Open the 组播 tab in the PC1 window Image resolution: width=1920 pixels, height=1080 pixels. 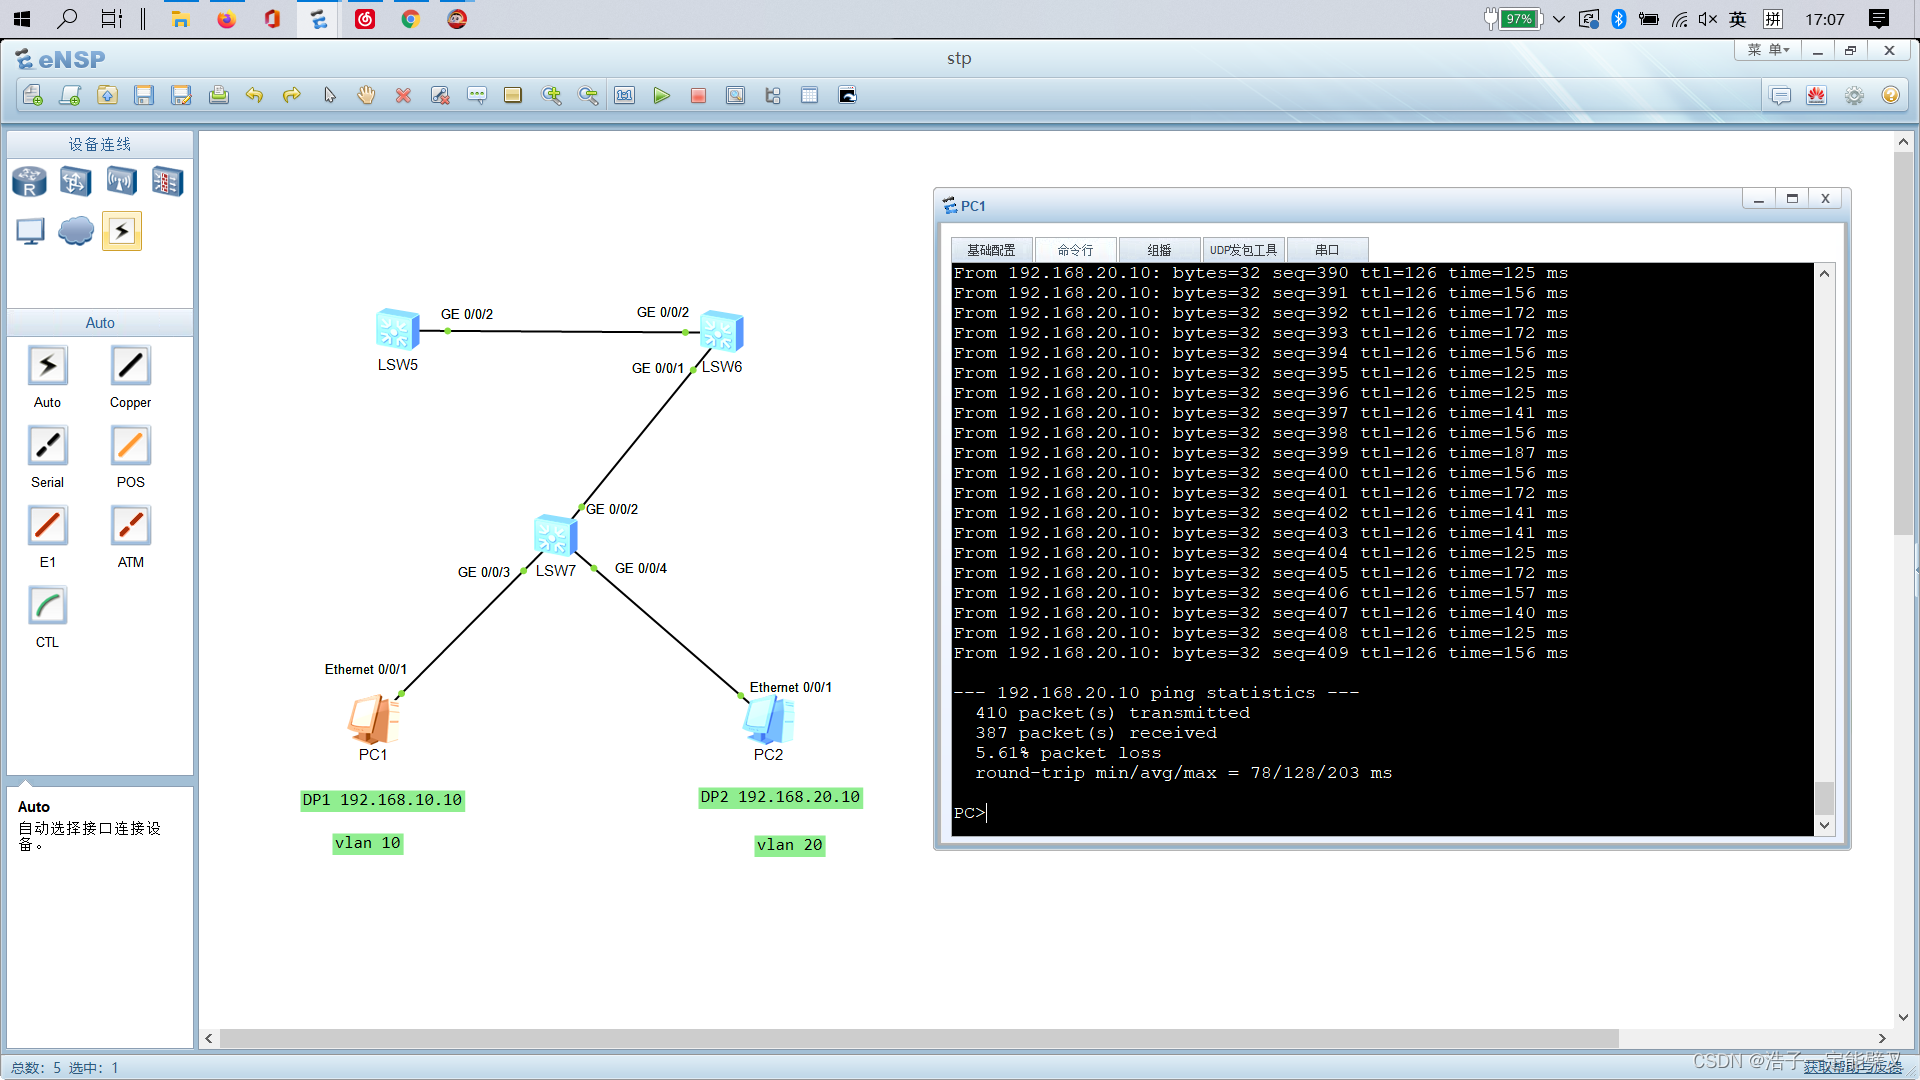point(1159,250)
